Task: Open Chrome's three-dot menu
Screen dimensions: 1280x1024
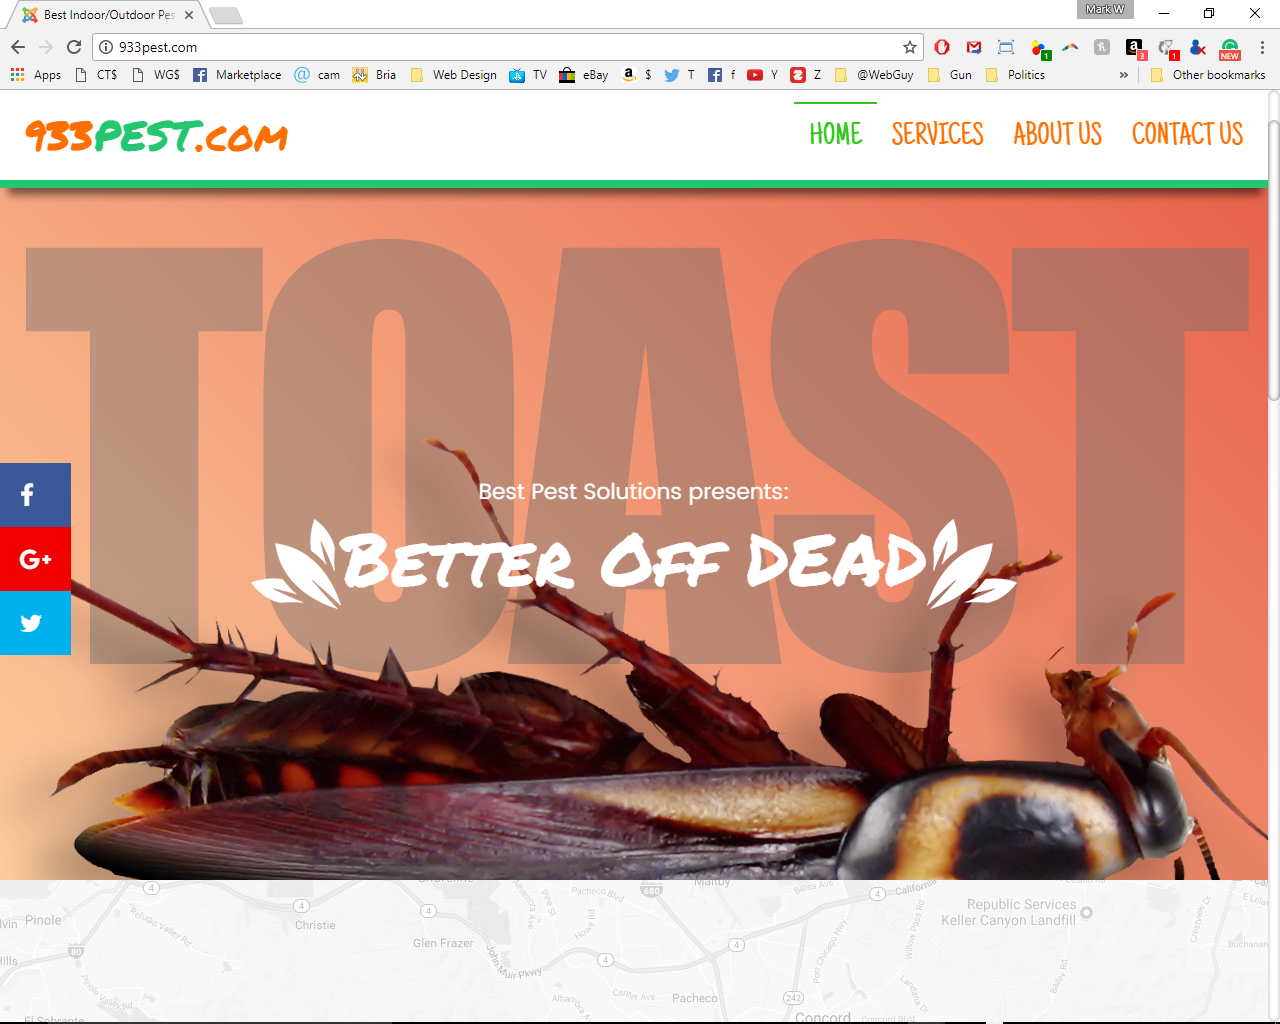Action: [x=1262, y=47]
